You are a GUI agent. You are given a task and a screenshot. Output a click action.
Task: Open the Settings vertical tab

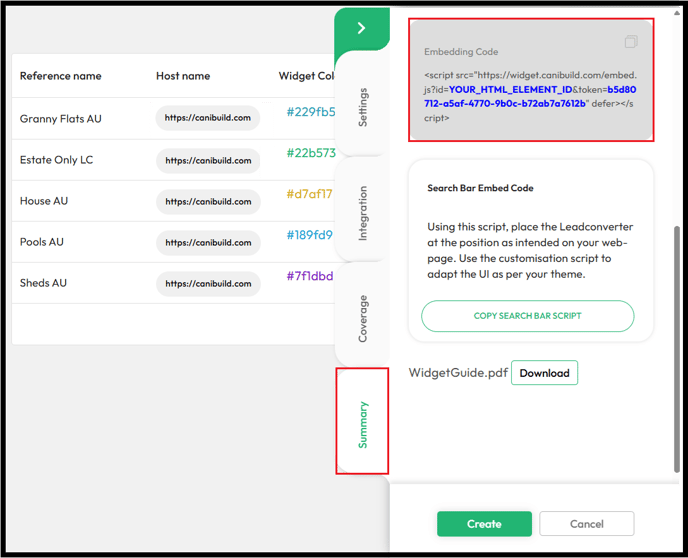[362, 107]
